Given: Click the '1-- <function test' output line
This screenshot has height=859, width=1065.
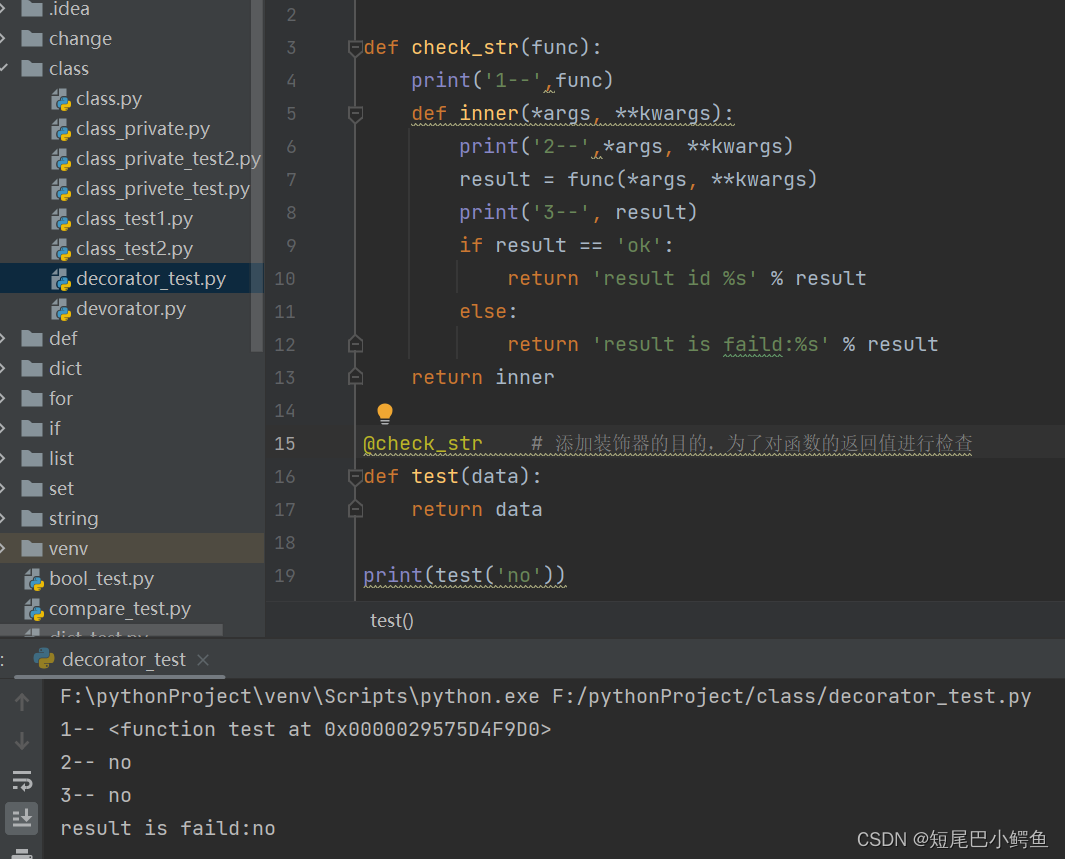Looking at the screenshot, I should [x=306, y=729].
